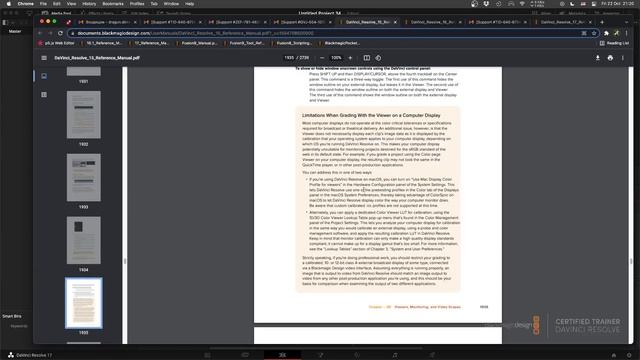
Task: Zoom out using the minus icon
Action: (322, 58)
